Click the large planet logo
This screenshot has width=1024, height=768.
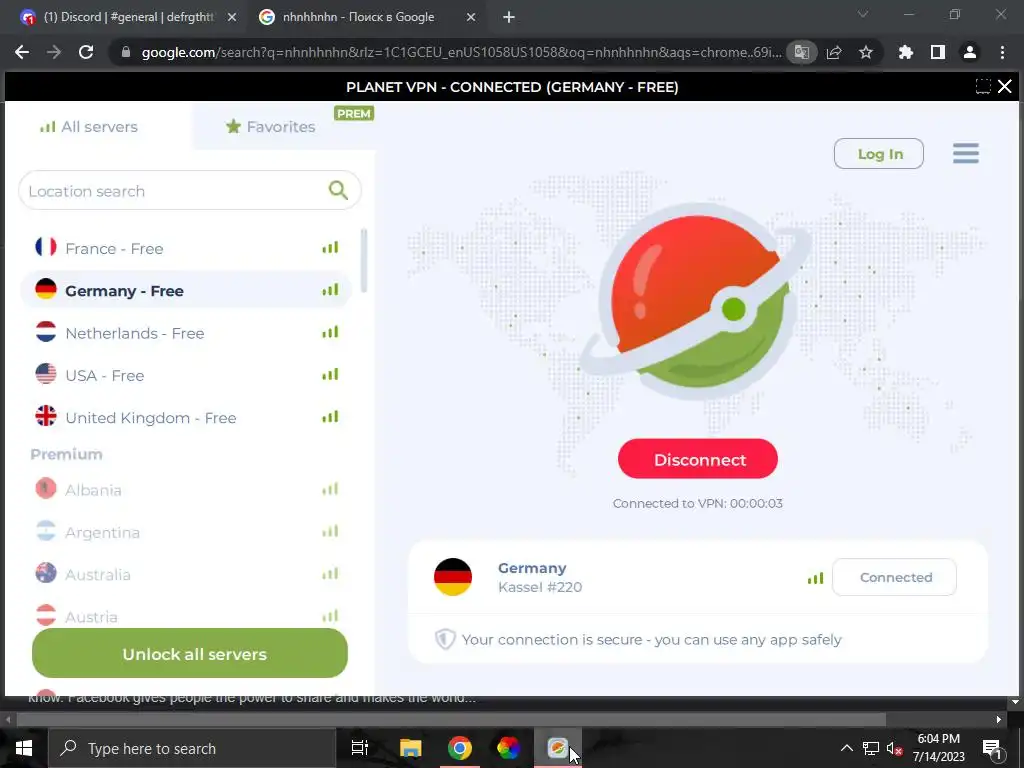(697, 302)
